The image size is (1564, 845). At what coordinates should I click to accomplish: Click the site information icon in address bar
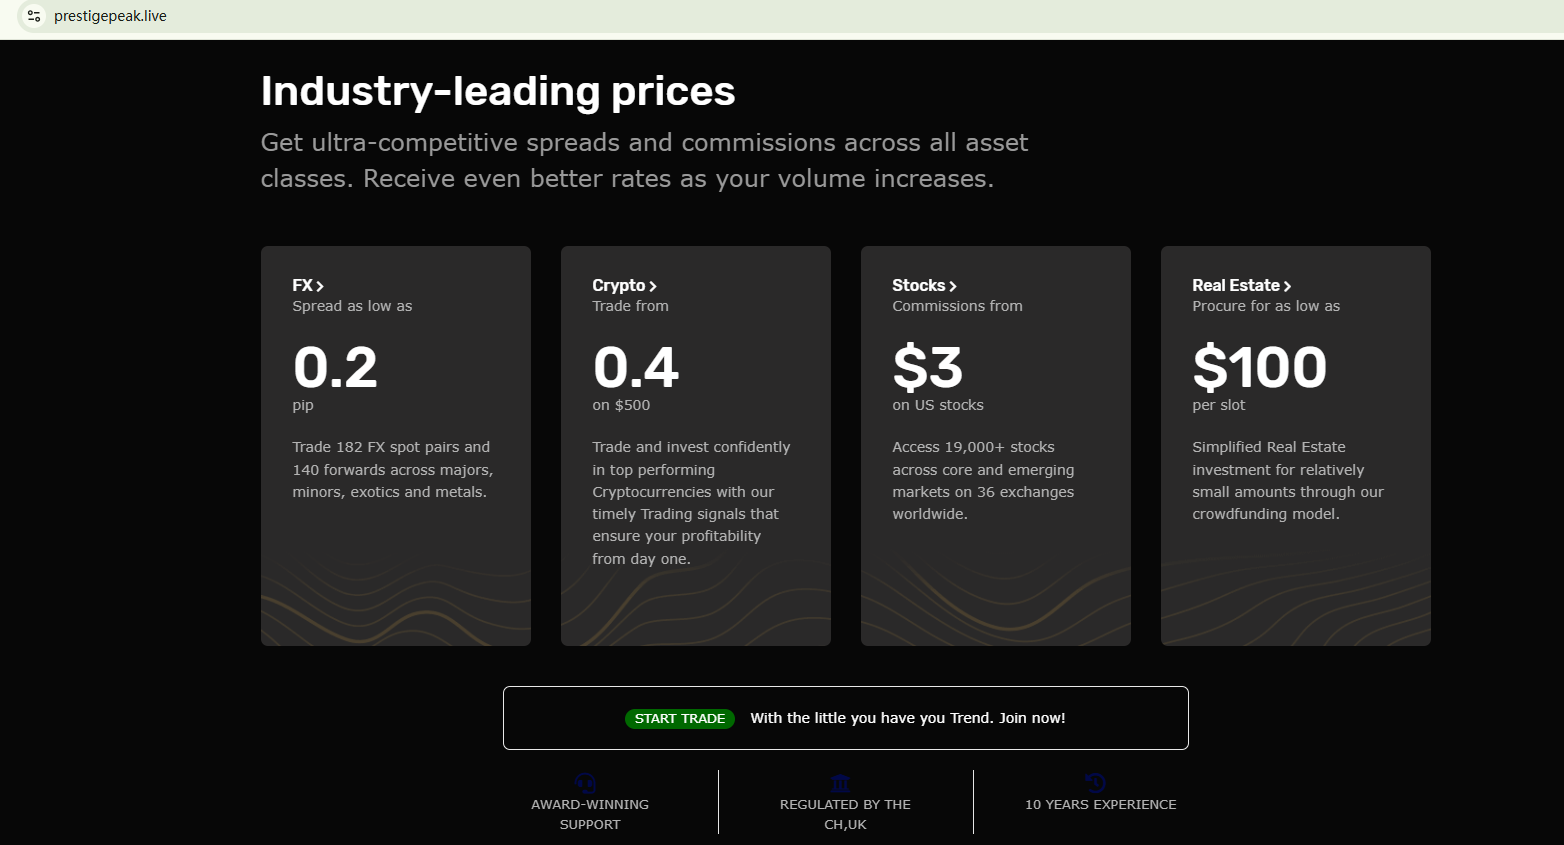34,16
